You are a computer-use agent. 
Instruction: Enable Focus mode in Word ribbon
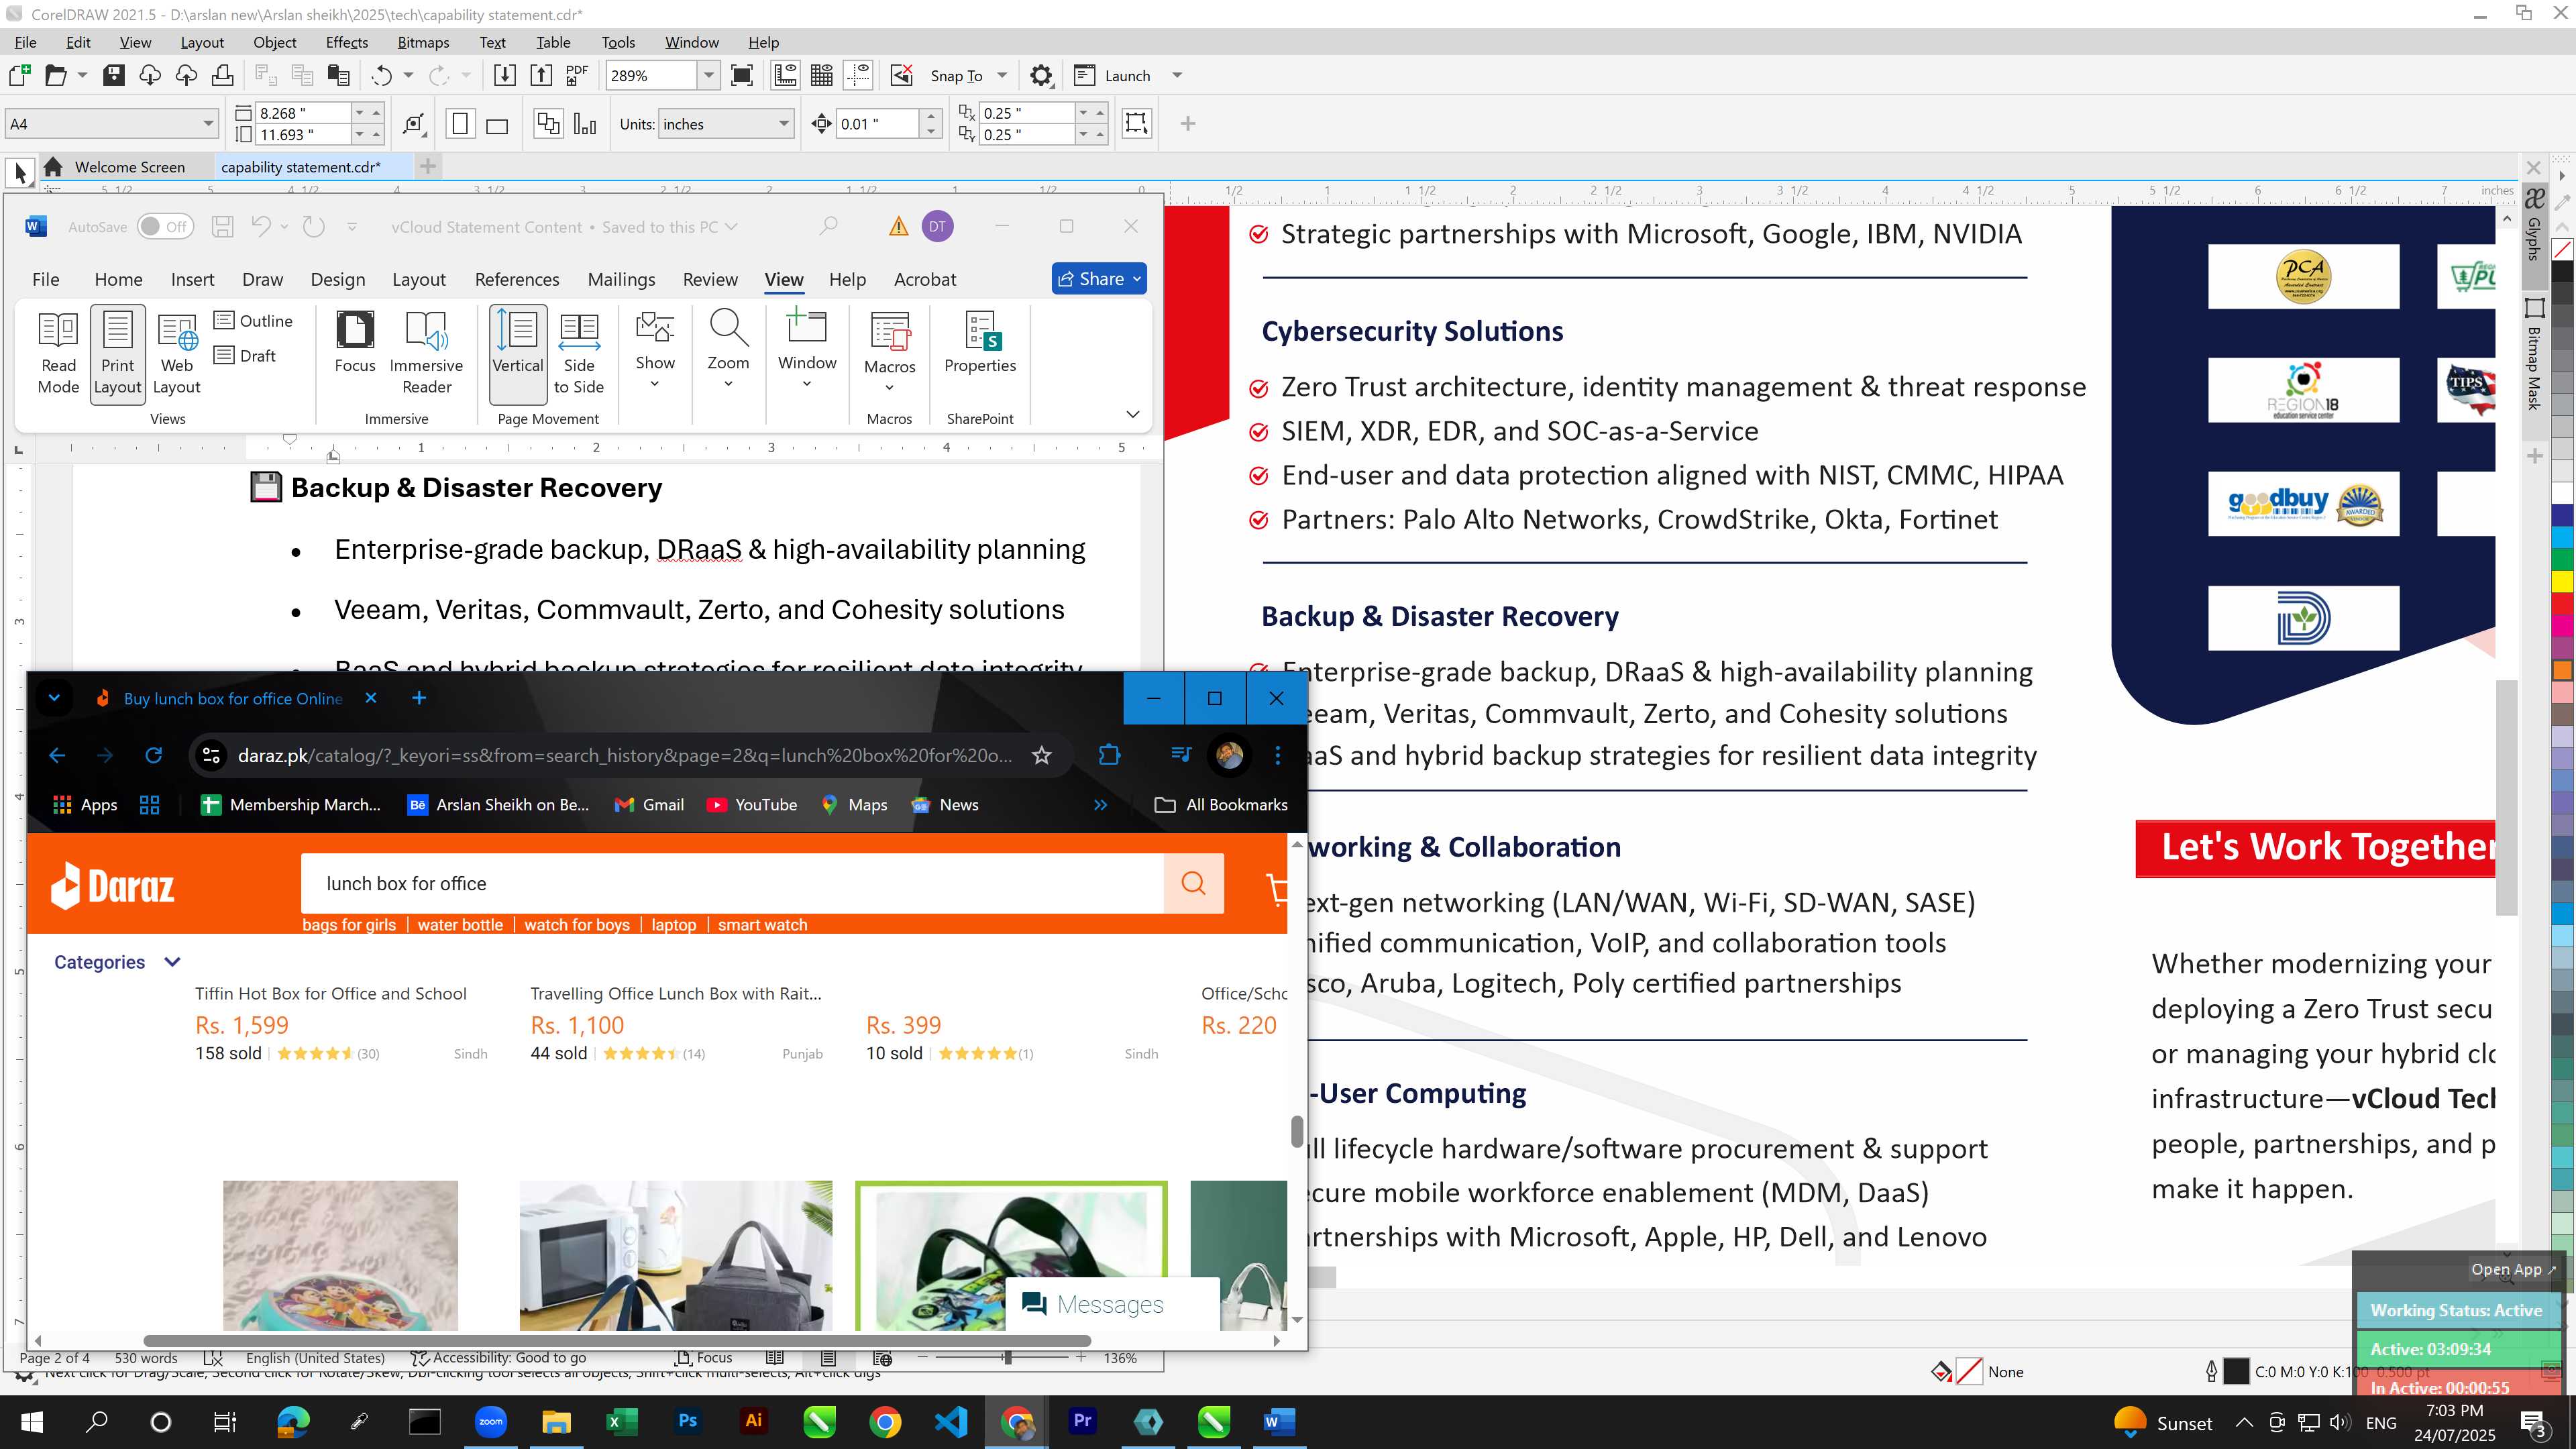click(x=355, y=342)
